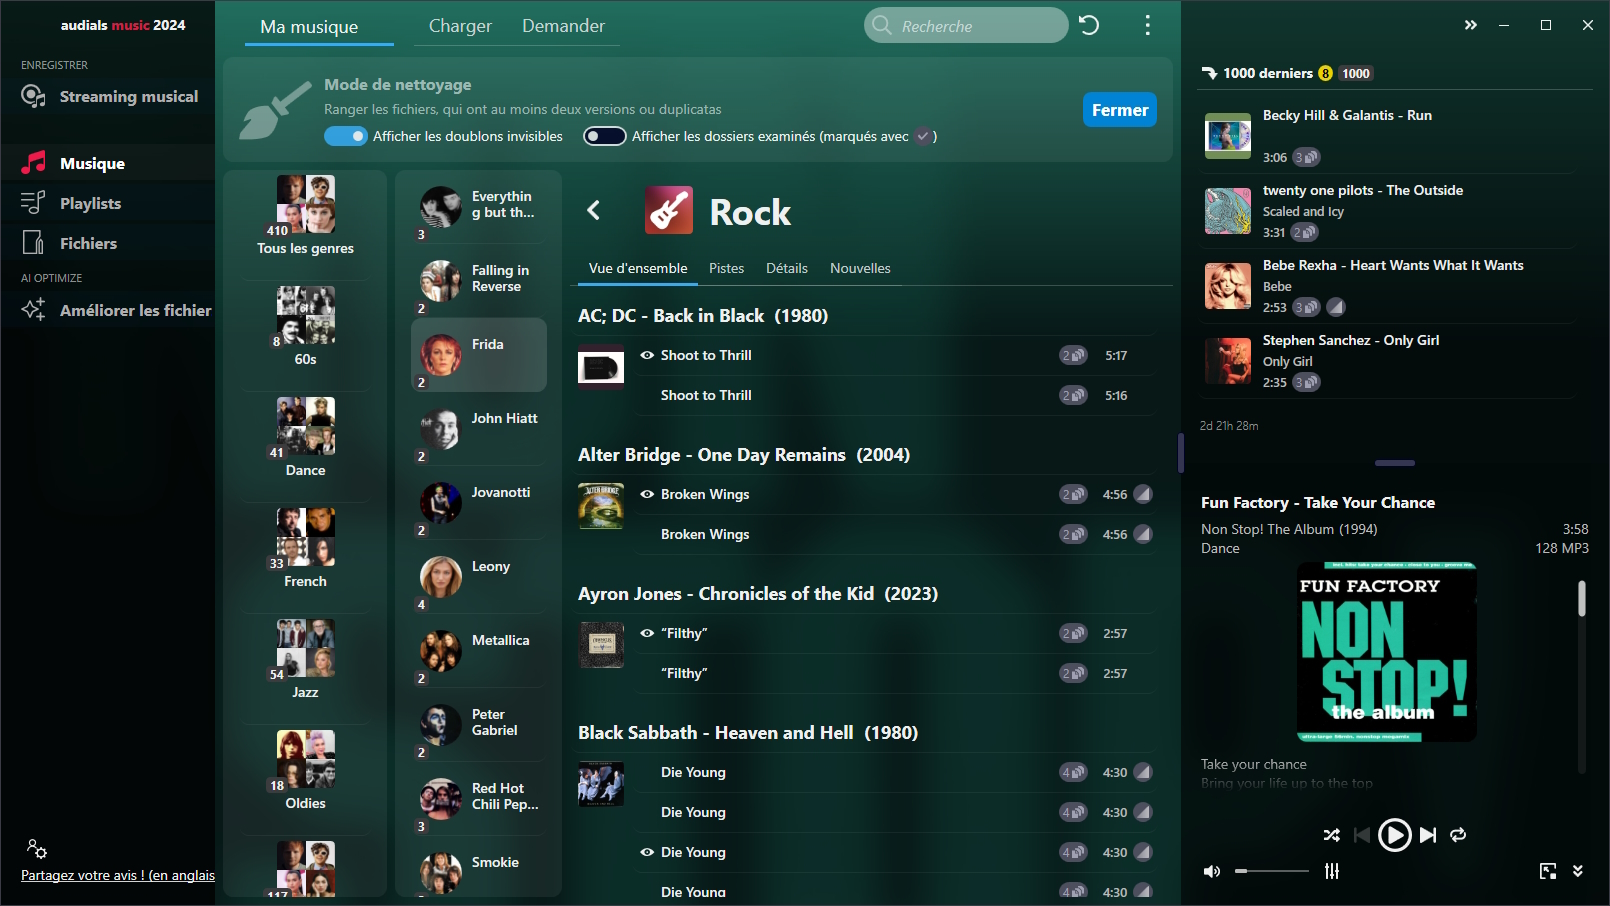
Task: Select the Jazz genre
Action: 305,660
